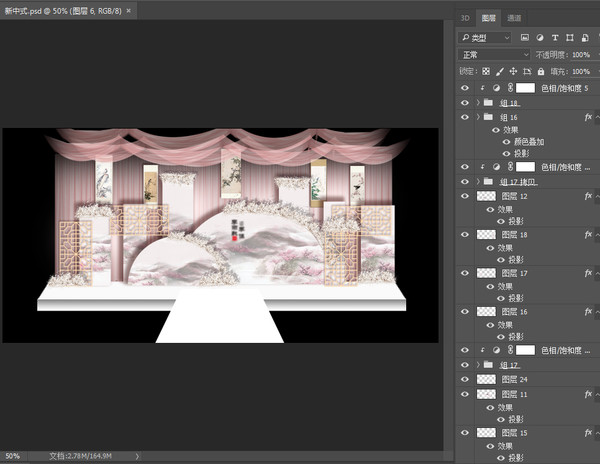Filter layers by smart object icon

(x=585, y=37)
